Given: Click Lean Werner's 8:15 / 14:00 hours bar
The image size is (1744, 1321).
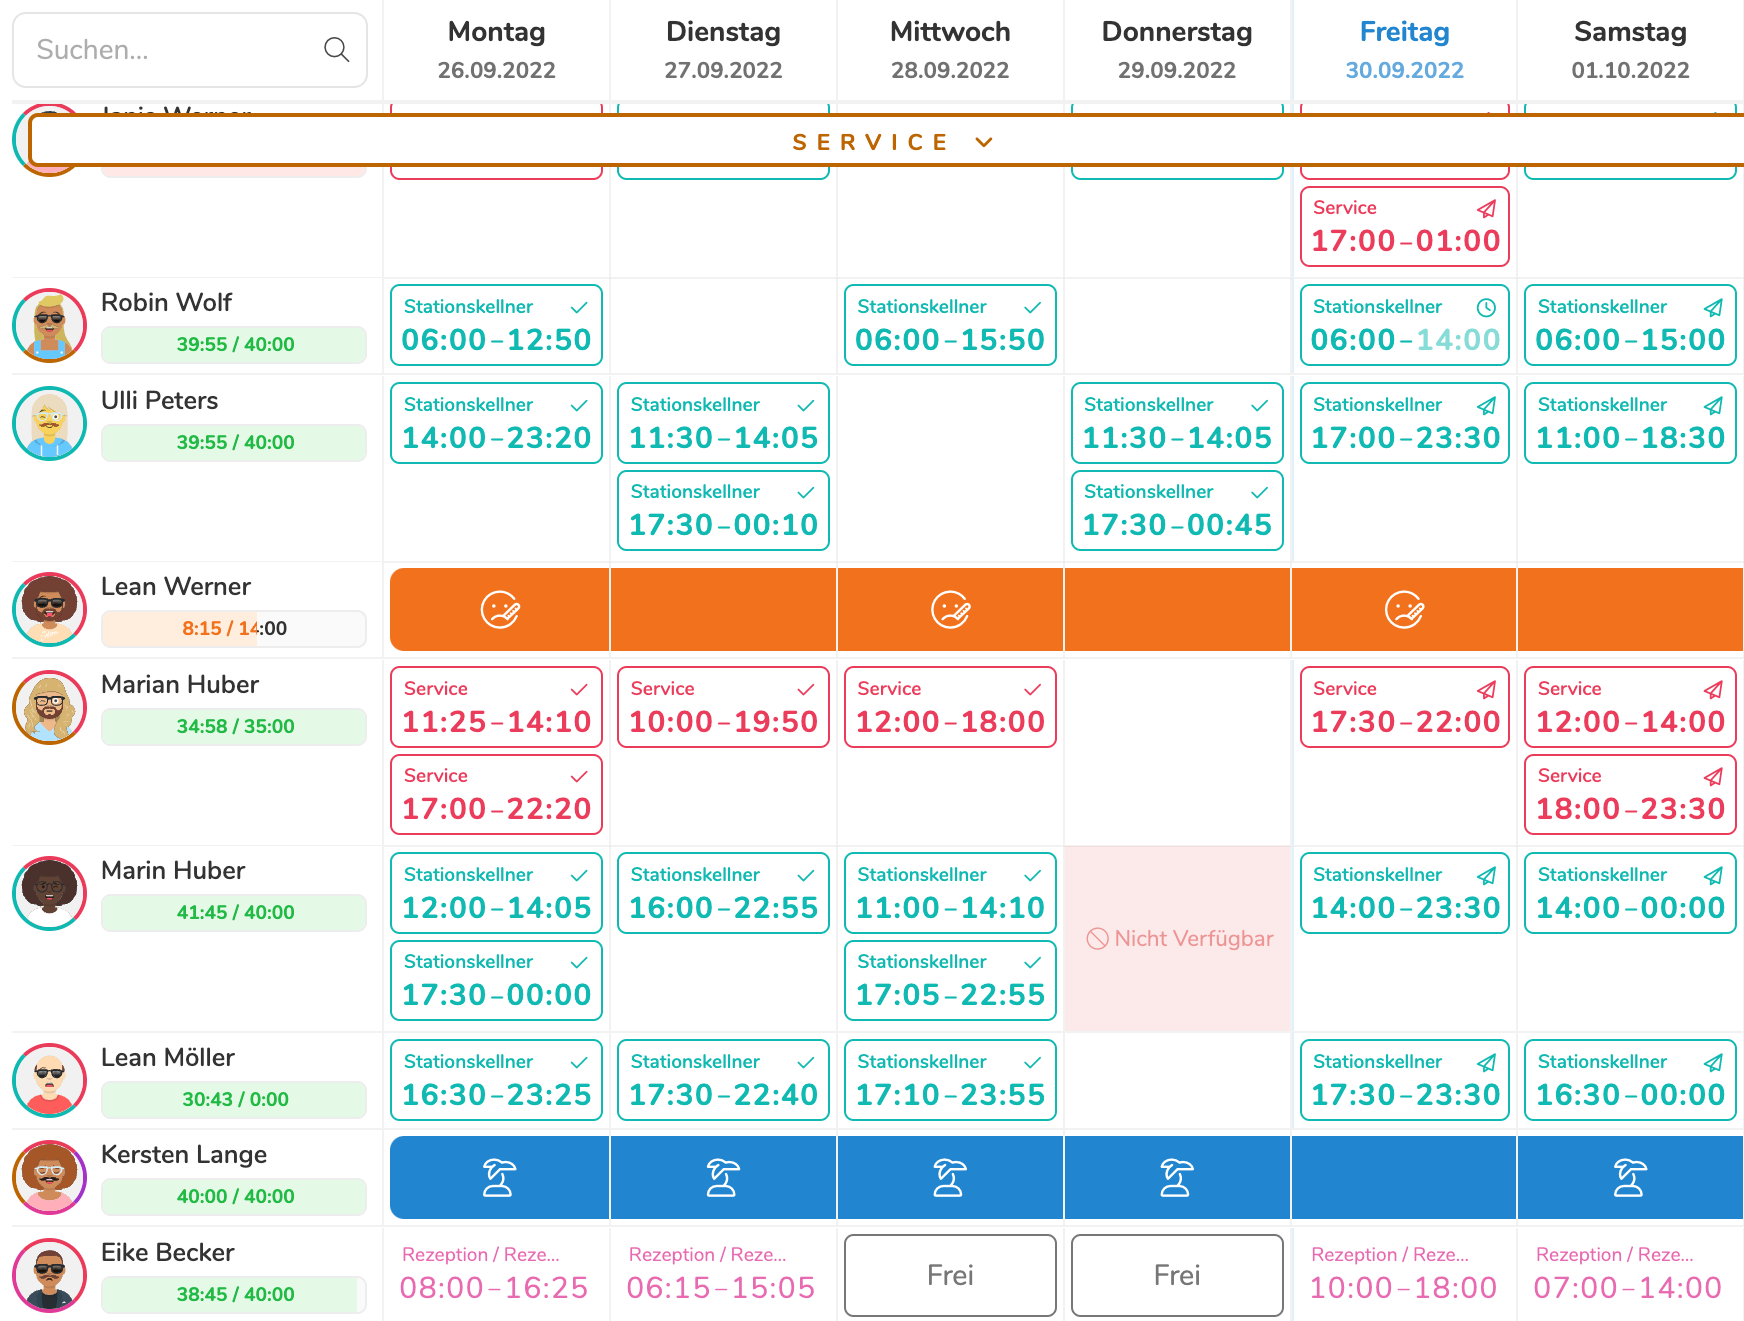Looking at the screenshot, I should (234, 628).
